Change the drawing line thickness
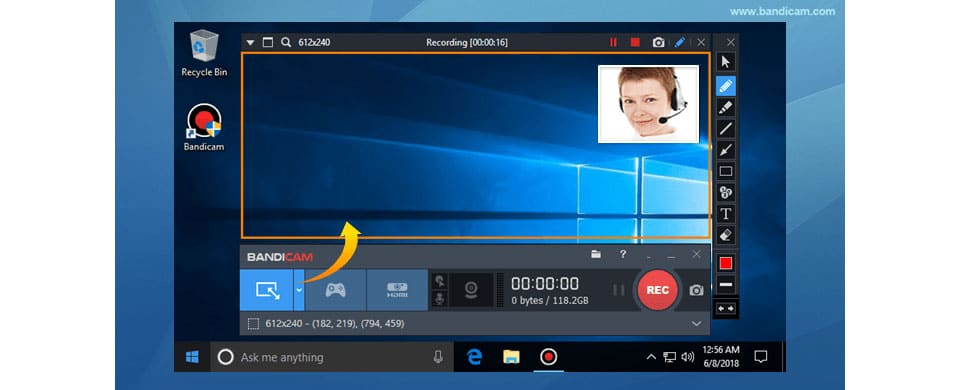Viewport: 954px width, 390px height. click(726, 285)
